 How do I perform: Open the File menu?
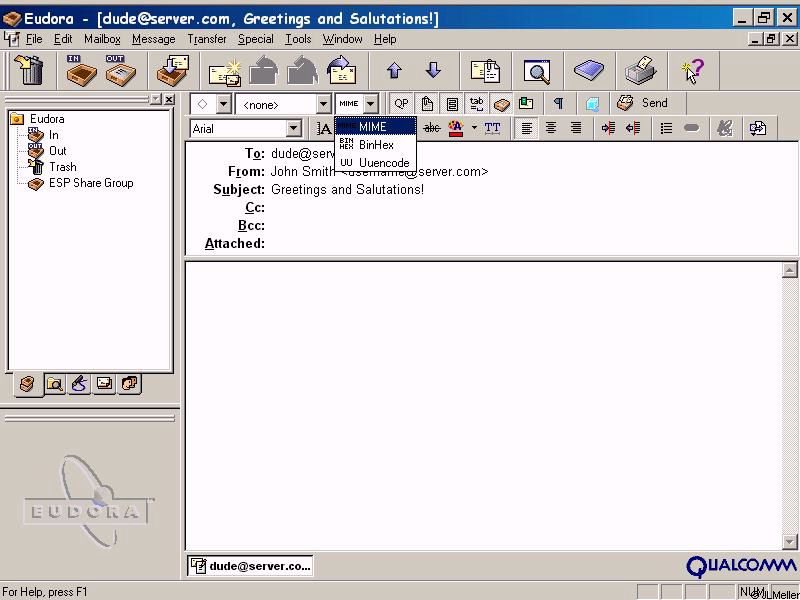(x=34, y=39)
